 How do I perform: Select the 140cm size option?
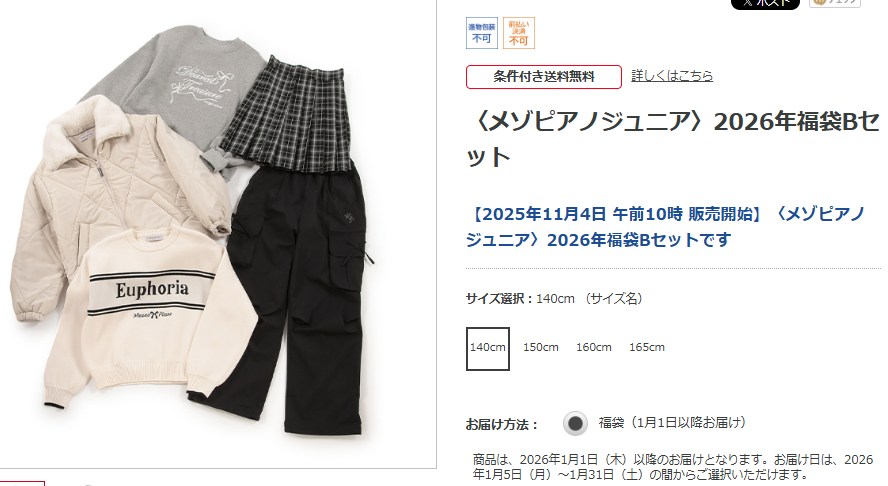click(488, 348)
